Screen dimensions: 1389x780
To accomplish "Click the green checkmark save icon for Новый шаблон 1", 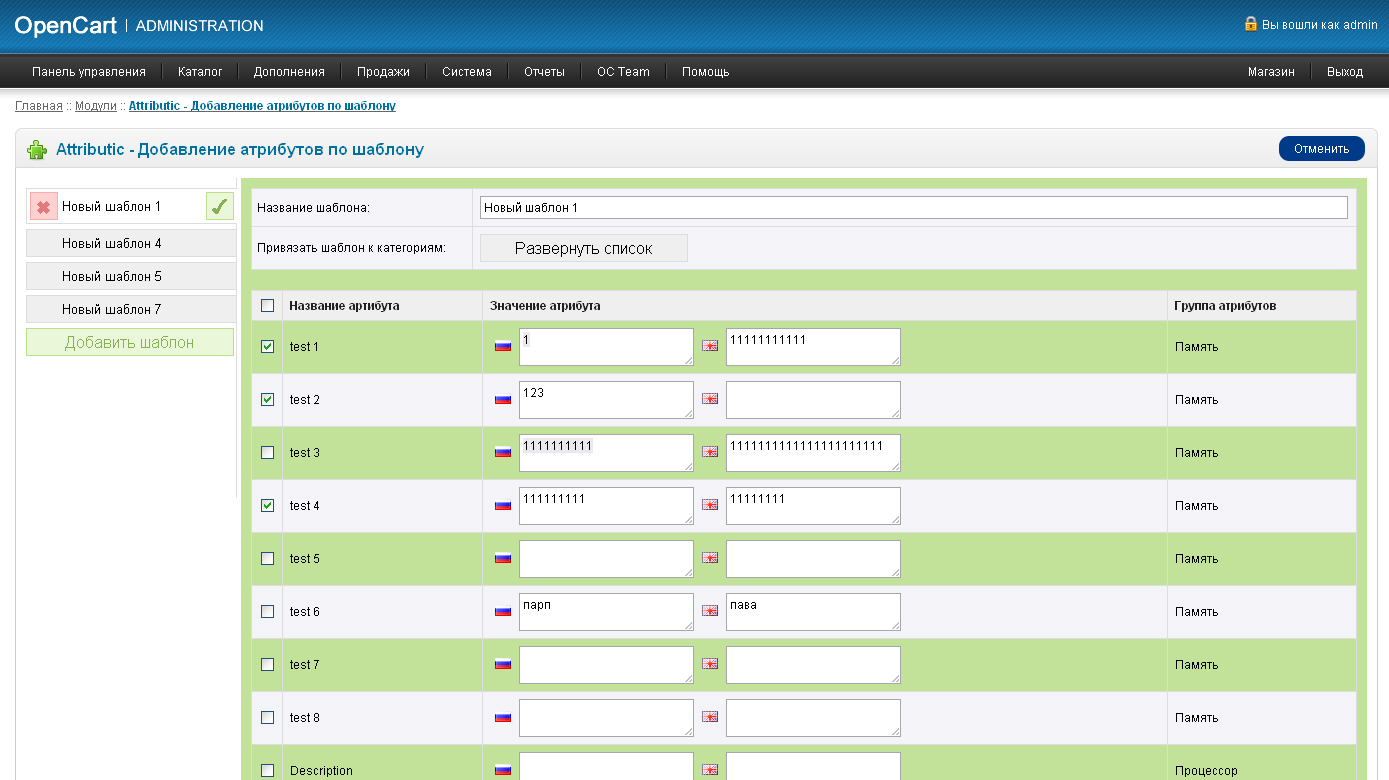I will click(219, 207).
